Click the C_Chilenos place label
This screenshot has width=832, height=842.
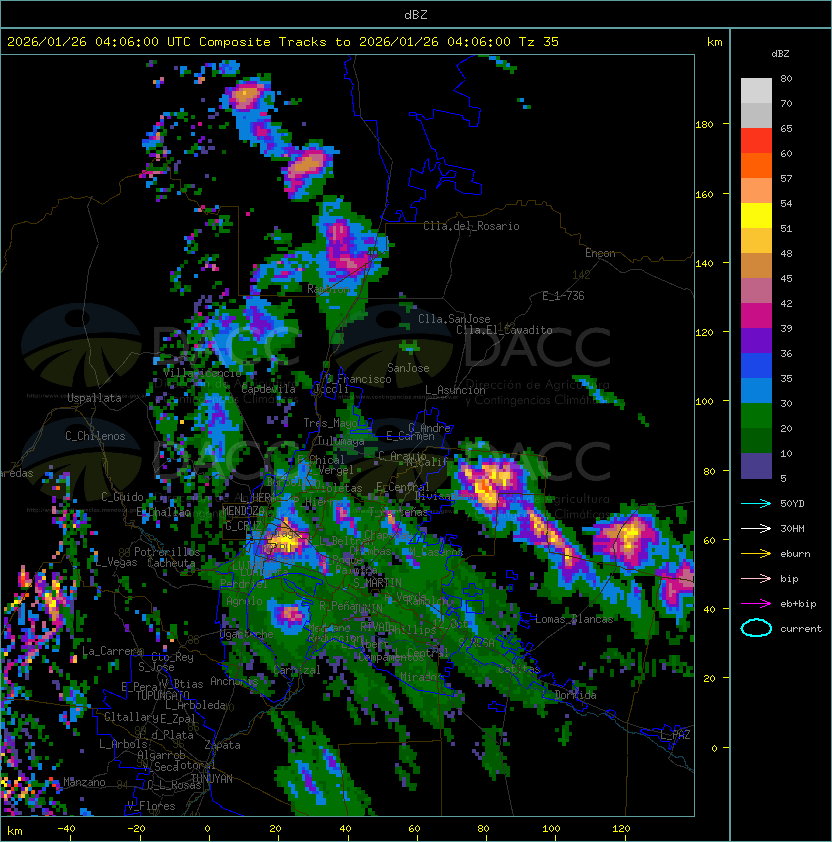coord(95,436)
